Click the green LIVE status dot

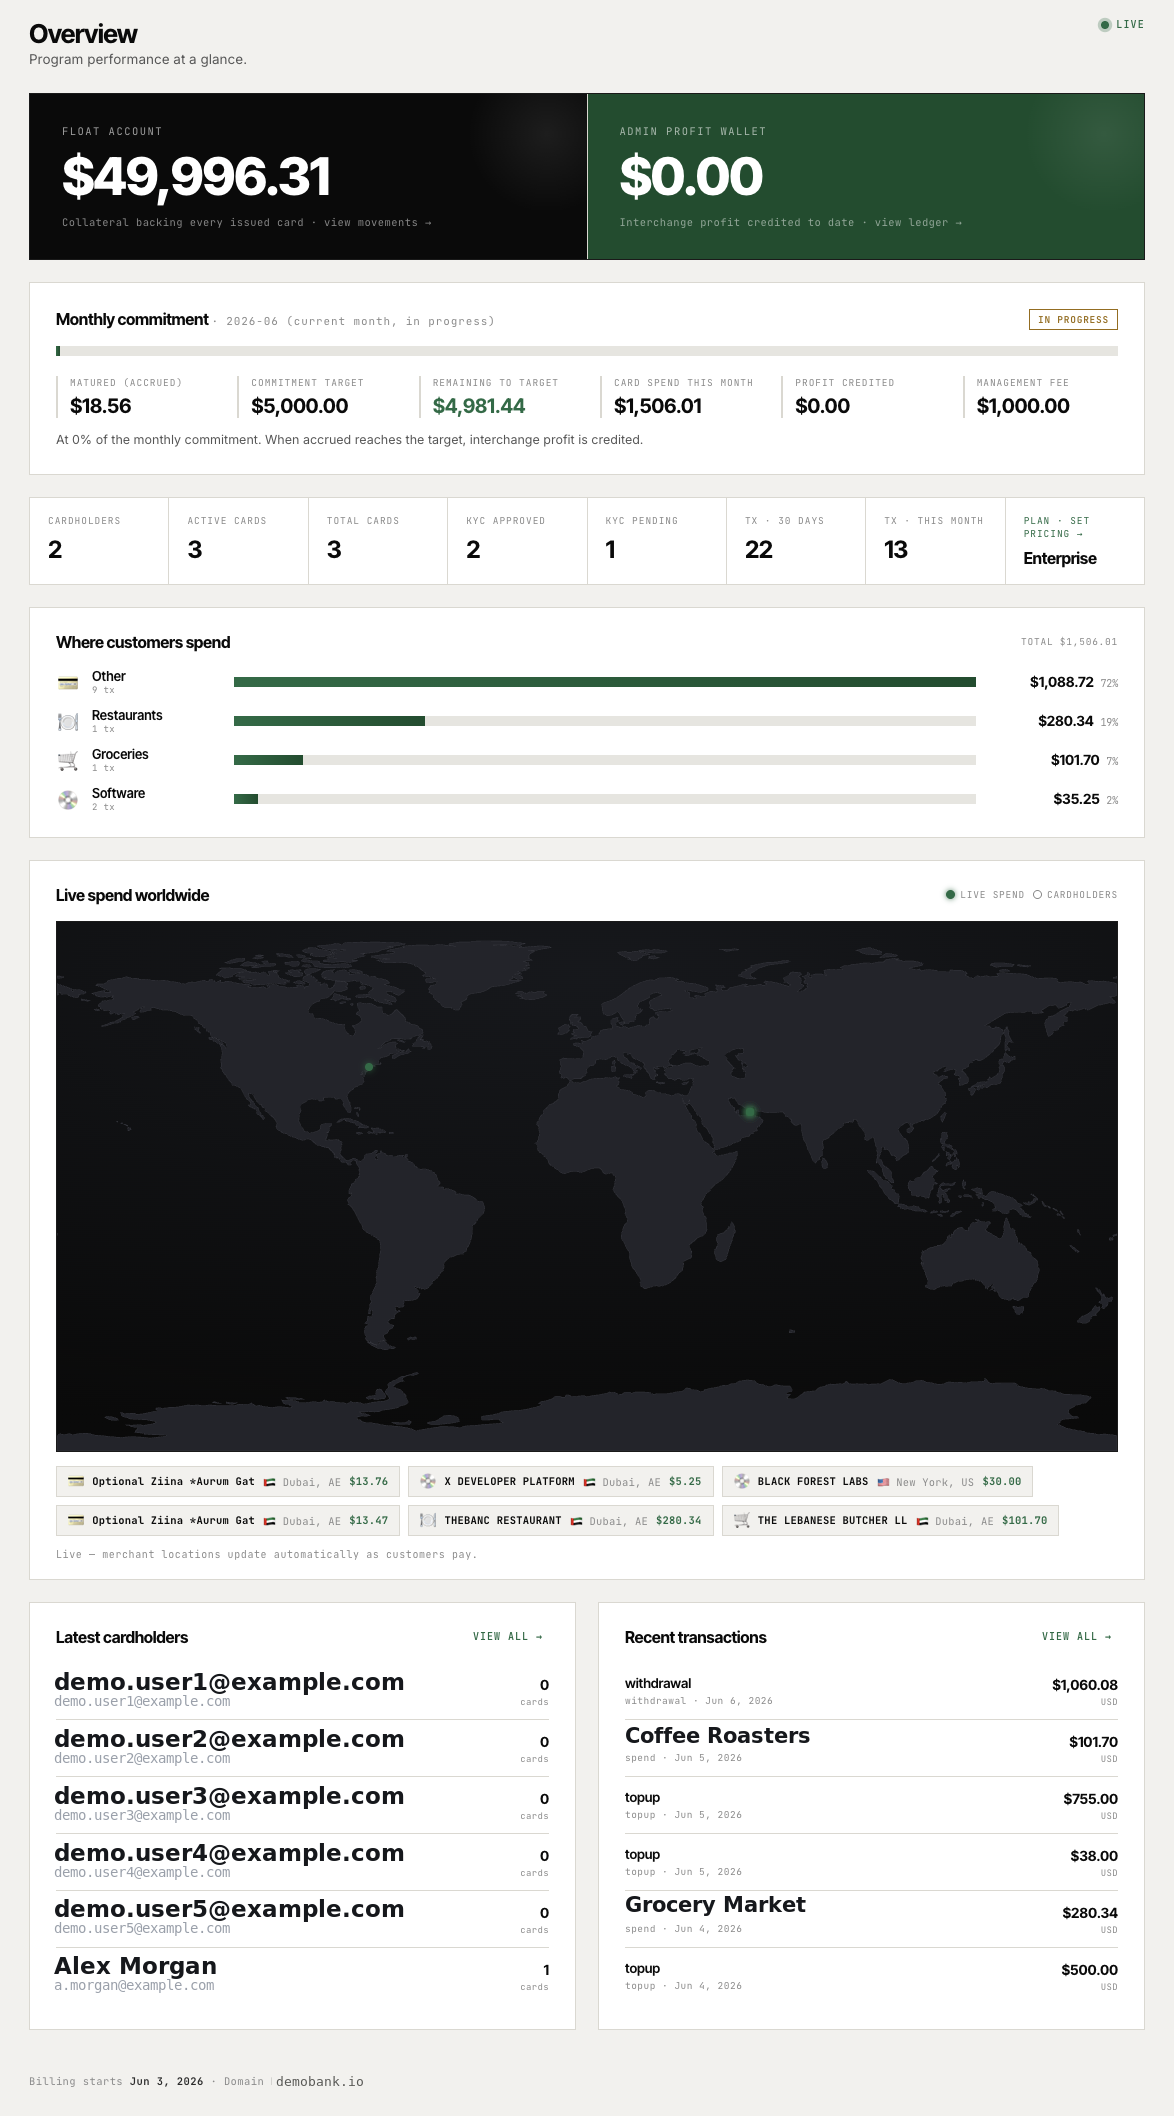pyautogui.click(x=1105, y=25)
